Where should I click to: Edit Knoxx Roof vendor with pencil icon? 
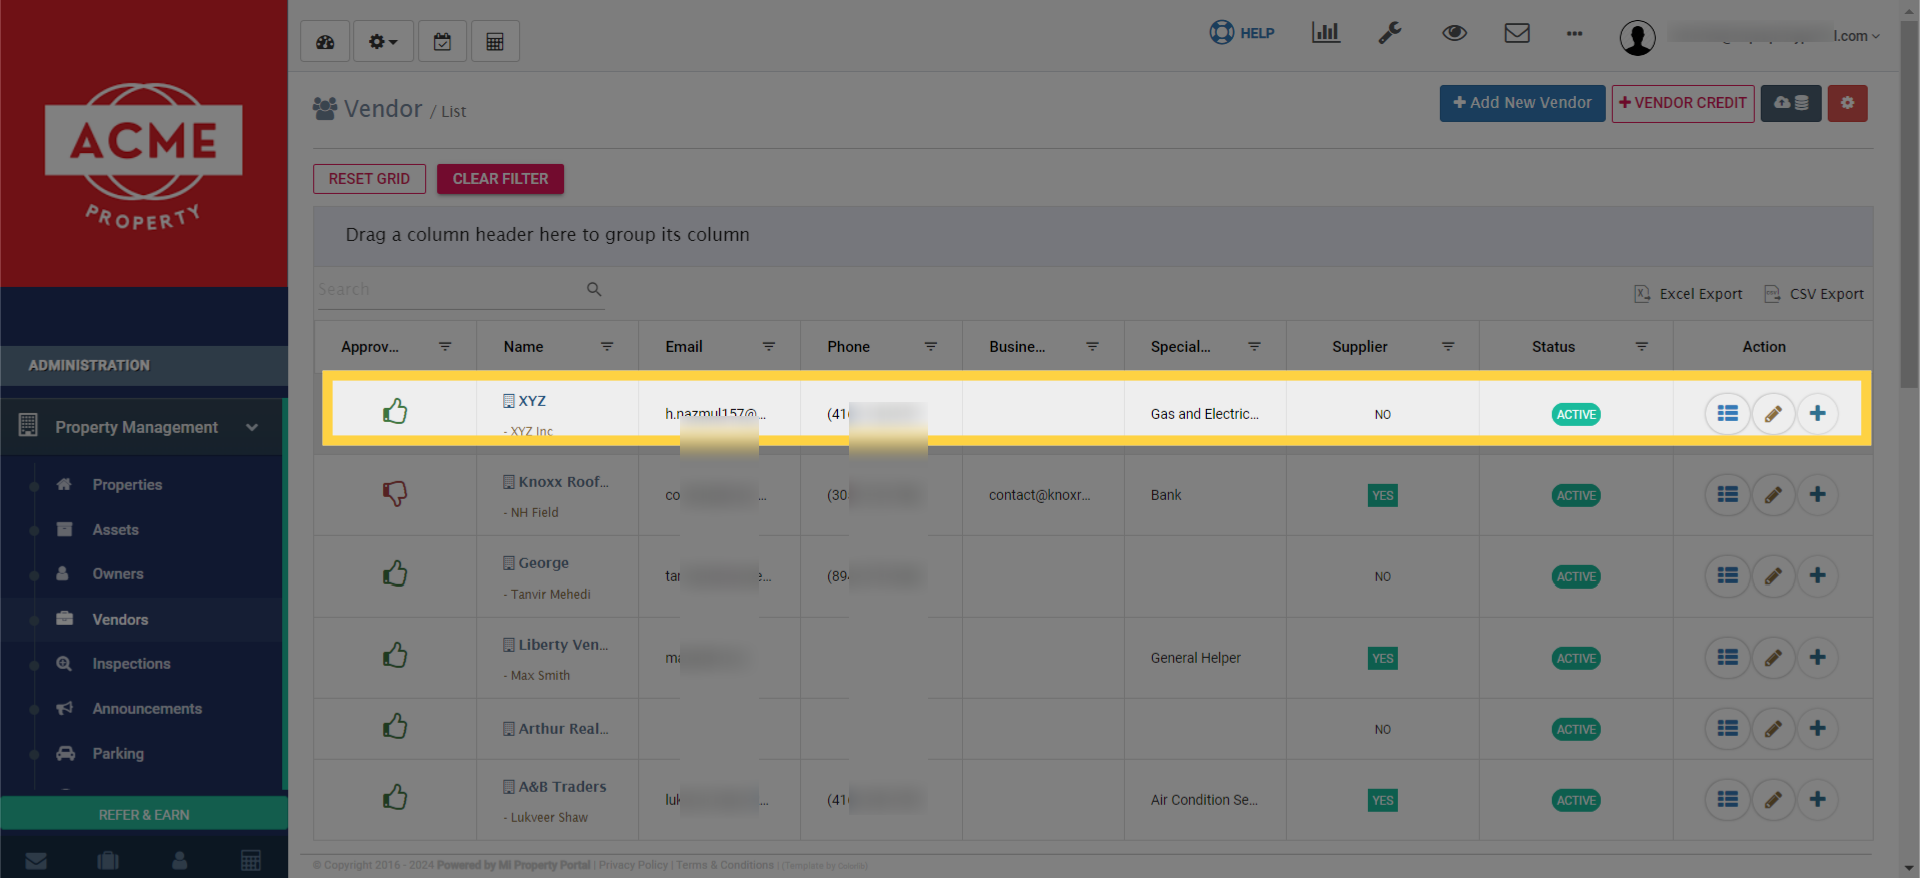(1773, 494)
